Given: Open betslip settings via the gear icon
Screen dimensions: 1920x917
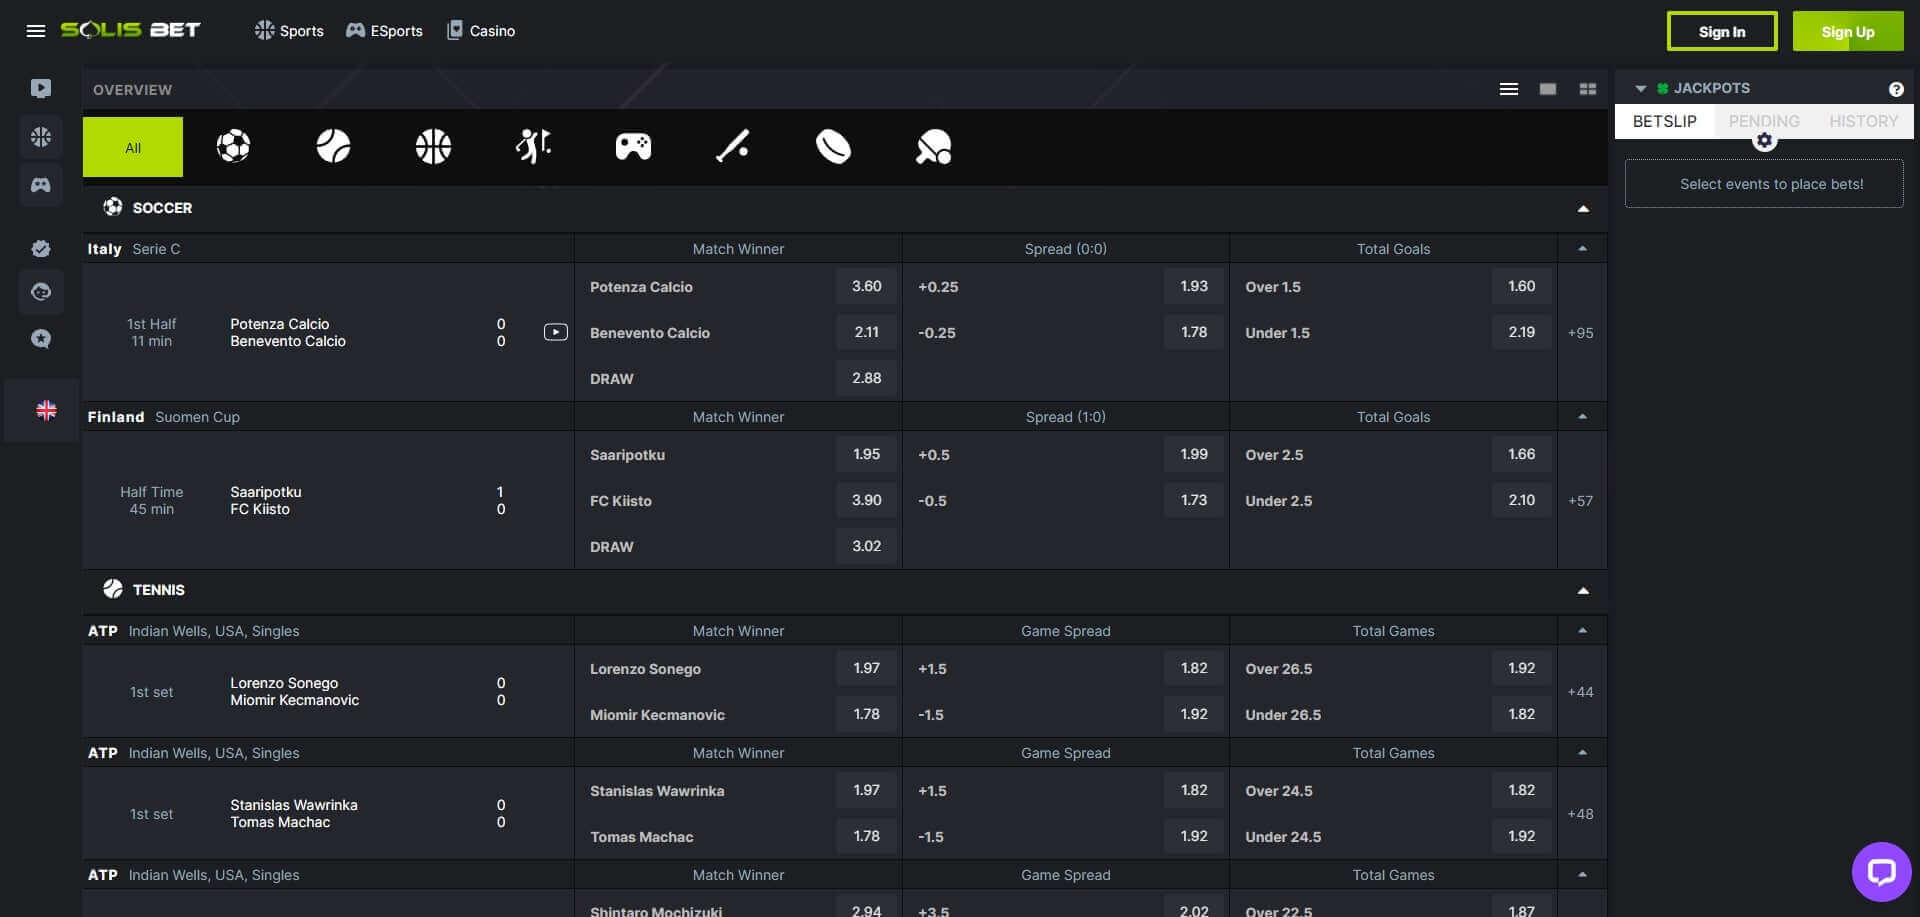Looking at the screenshot, I should point(1764,139).
